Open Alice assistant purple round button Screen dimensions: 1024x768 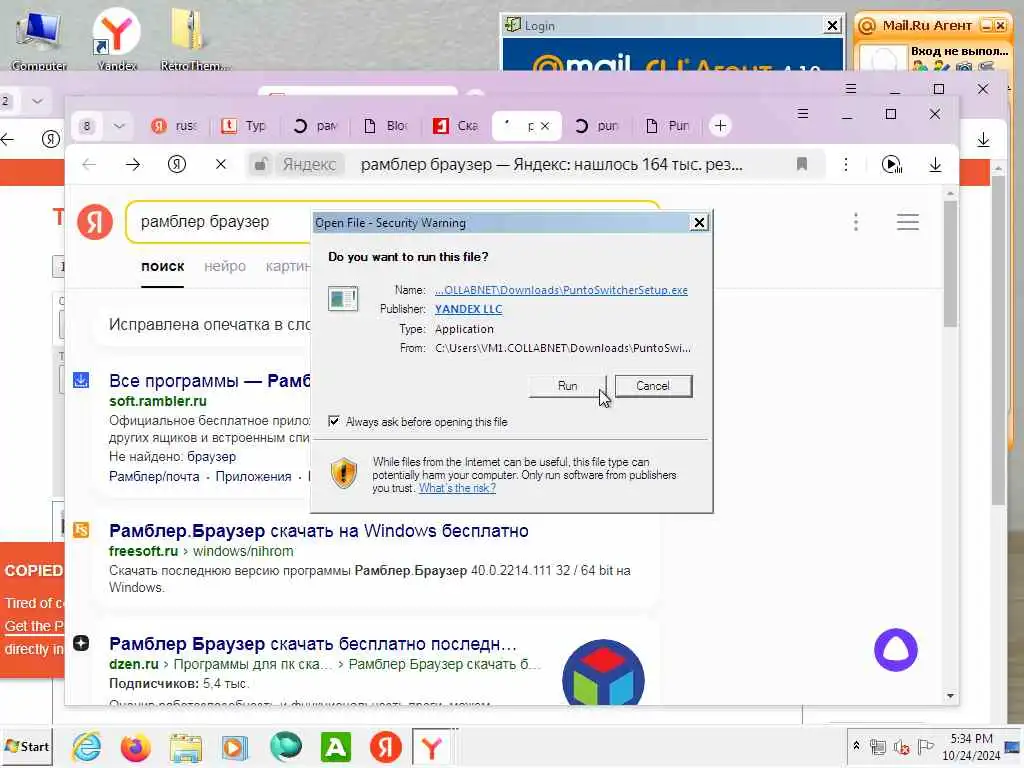tap(895, 650)
